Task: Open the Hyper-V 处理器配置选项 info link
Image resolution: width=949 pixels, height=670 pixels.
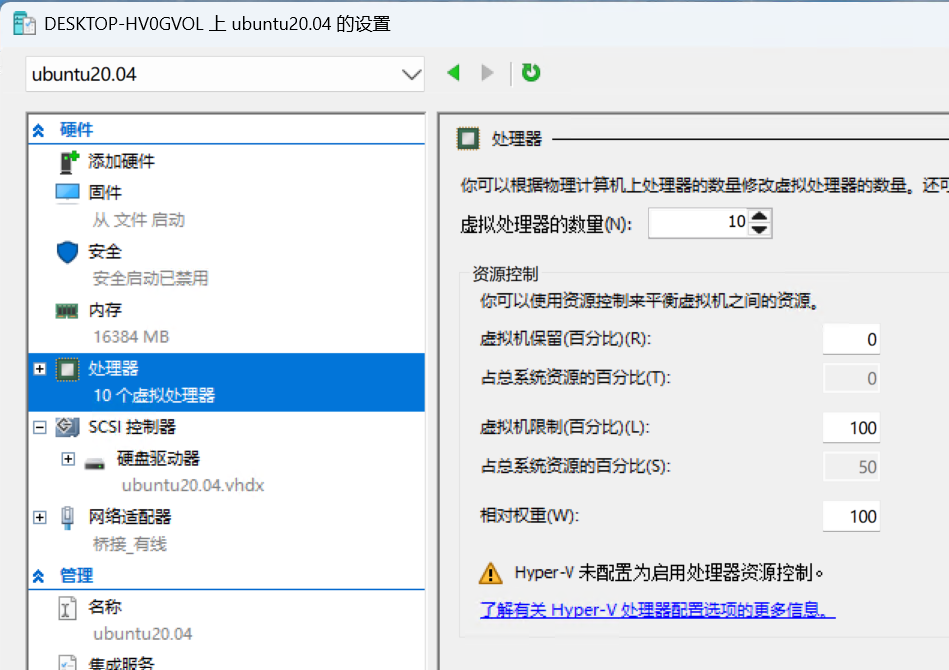Action: [658, 609]
